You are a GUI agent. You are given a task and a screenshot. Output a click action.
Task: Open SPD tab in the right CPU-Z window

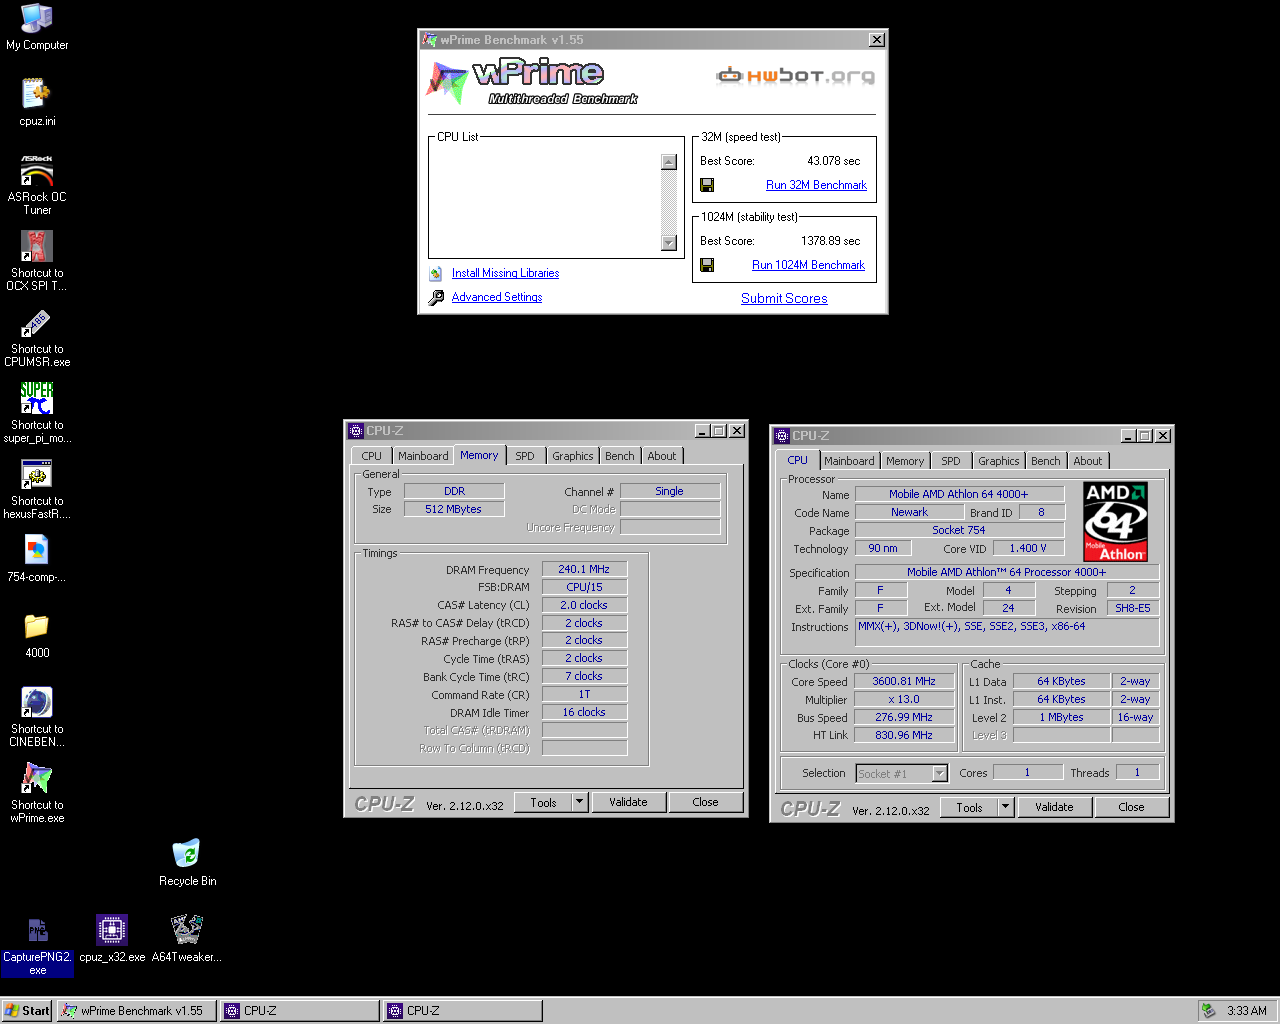click(x=951, y=461)
